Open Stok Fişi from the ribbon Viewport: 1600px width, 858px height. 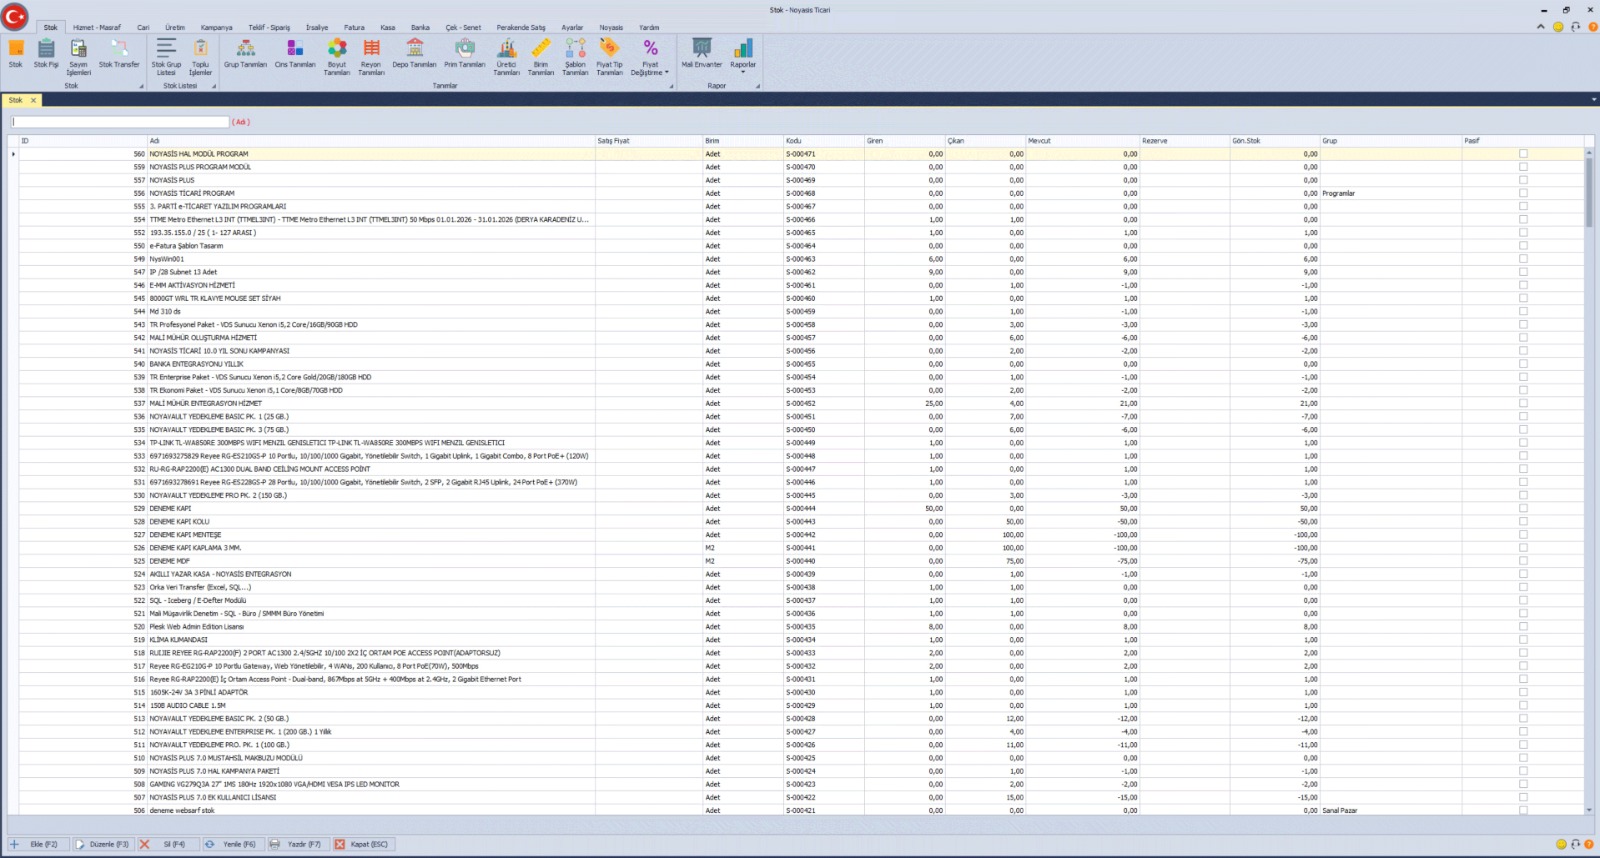point(46,54)
